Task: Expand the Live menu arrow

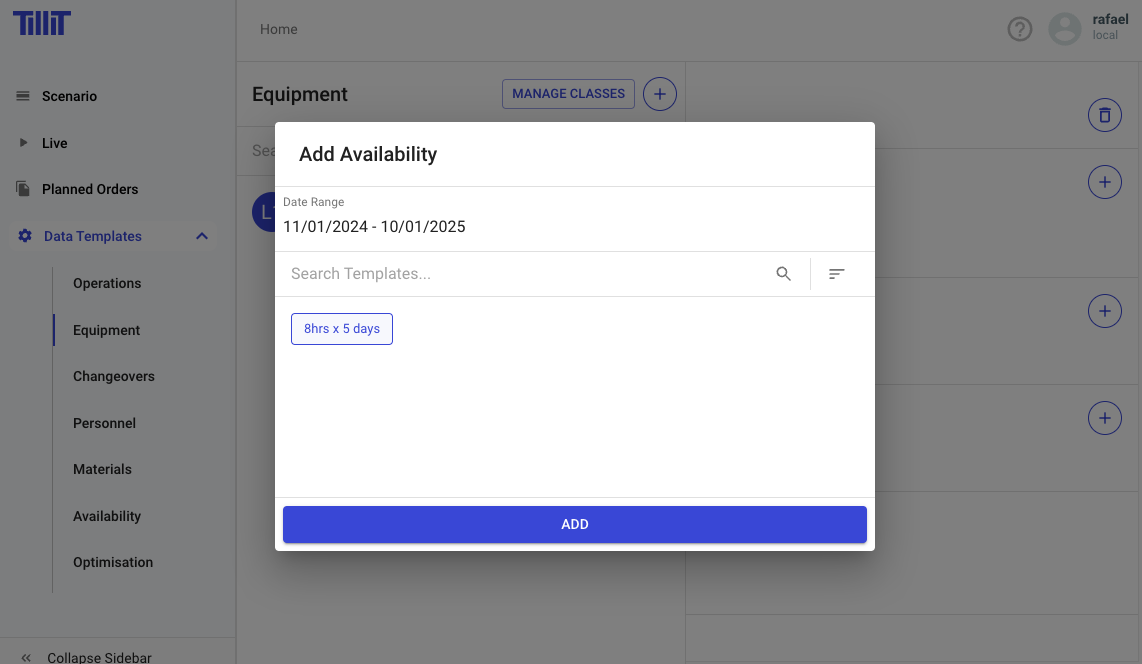Action: (23, 143)
